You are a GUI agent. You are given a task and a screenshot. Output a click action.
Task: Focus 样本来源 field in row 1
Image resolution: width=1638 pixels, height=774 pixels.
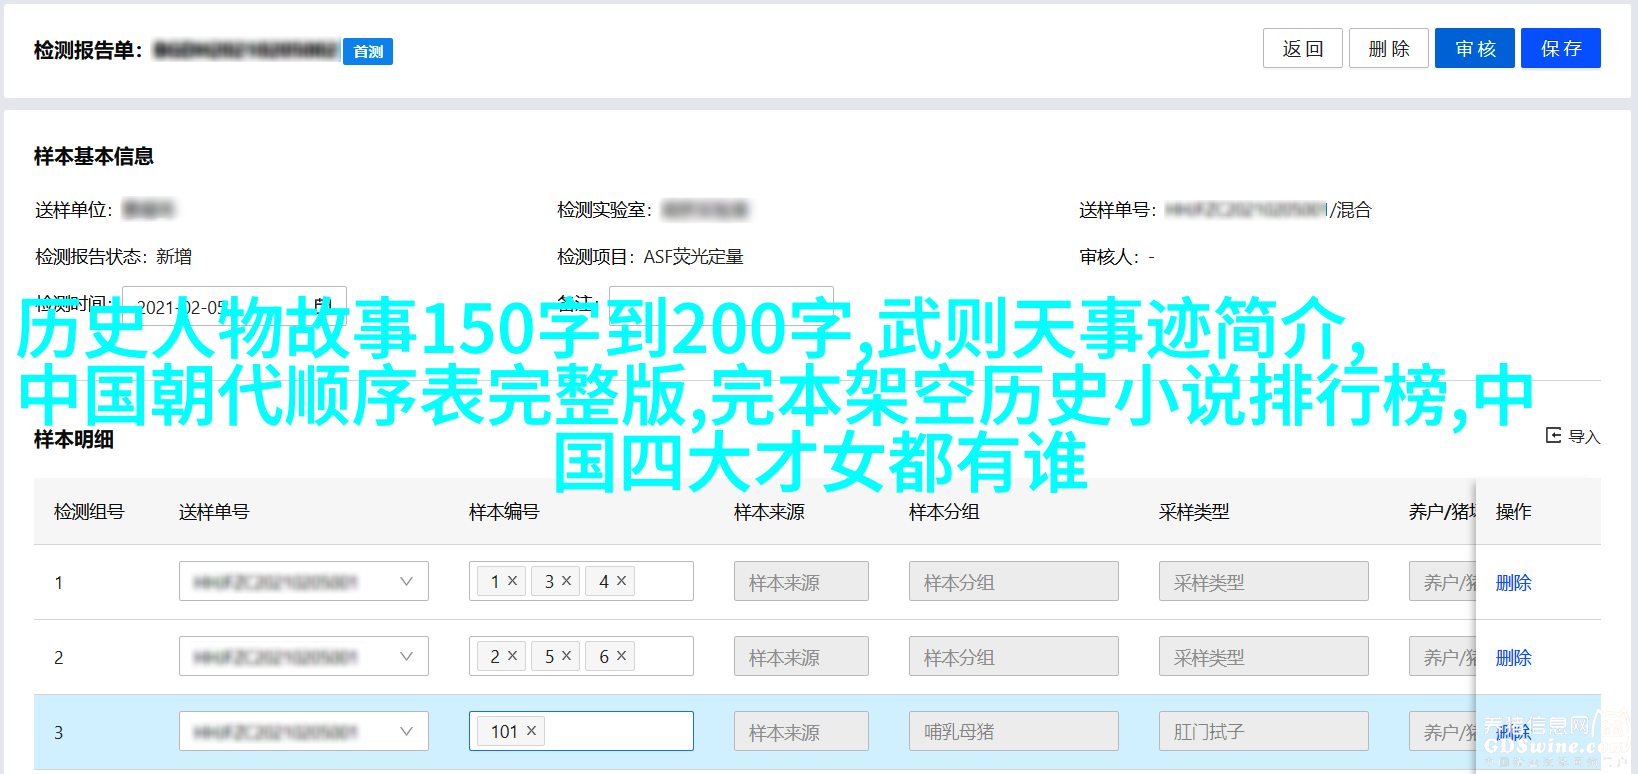pos(801,581)
